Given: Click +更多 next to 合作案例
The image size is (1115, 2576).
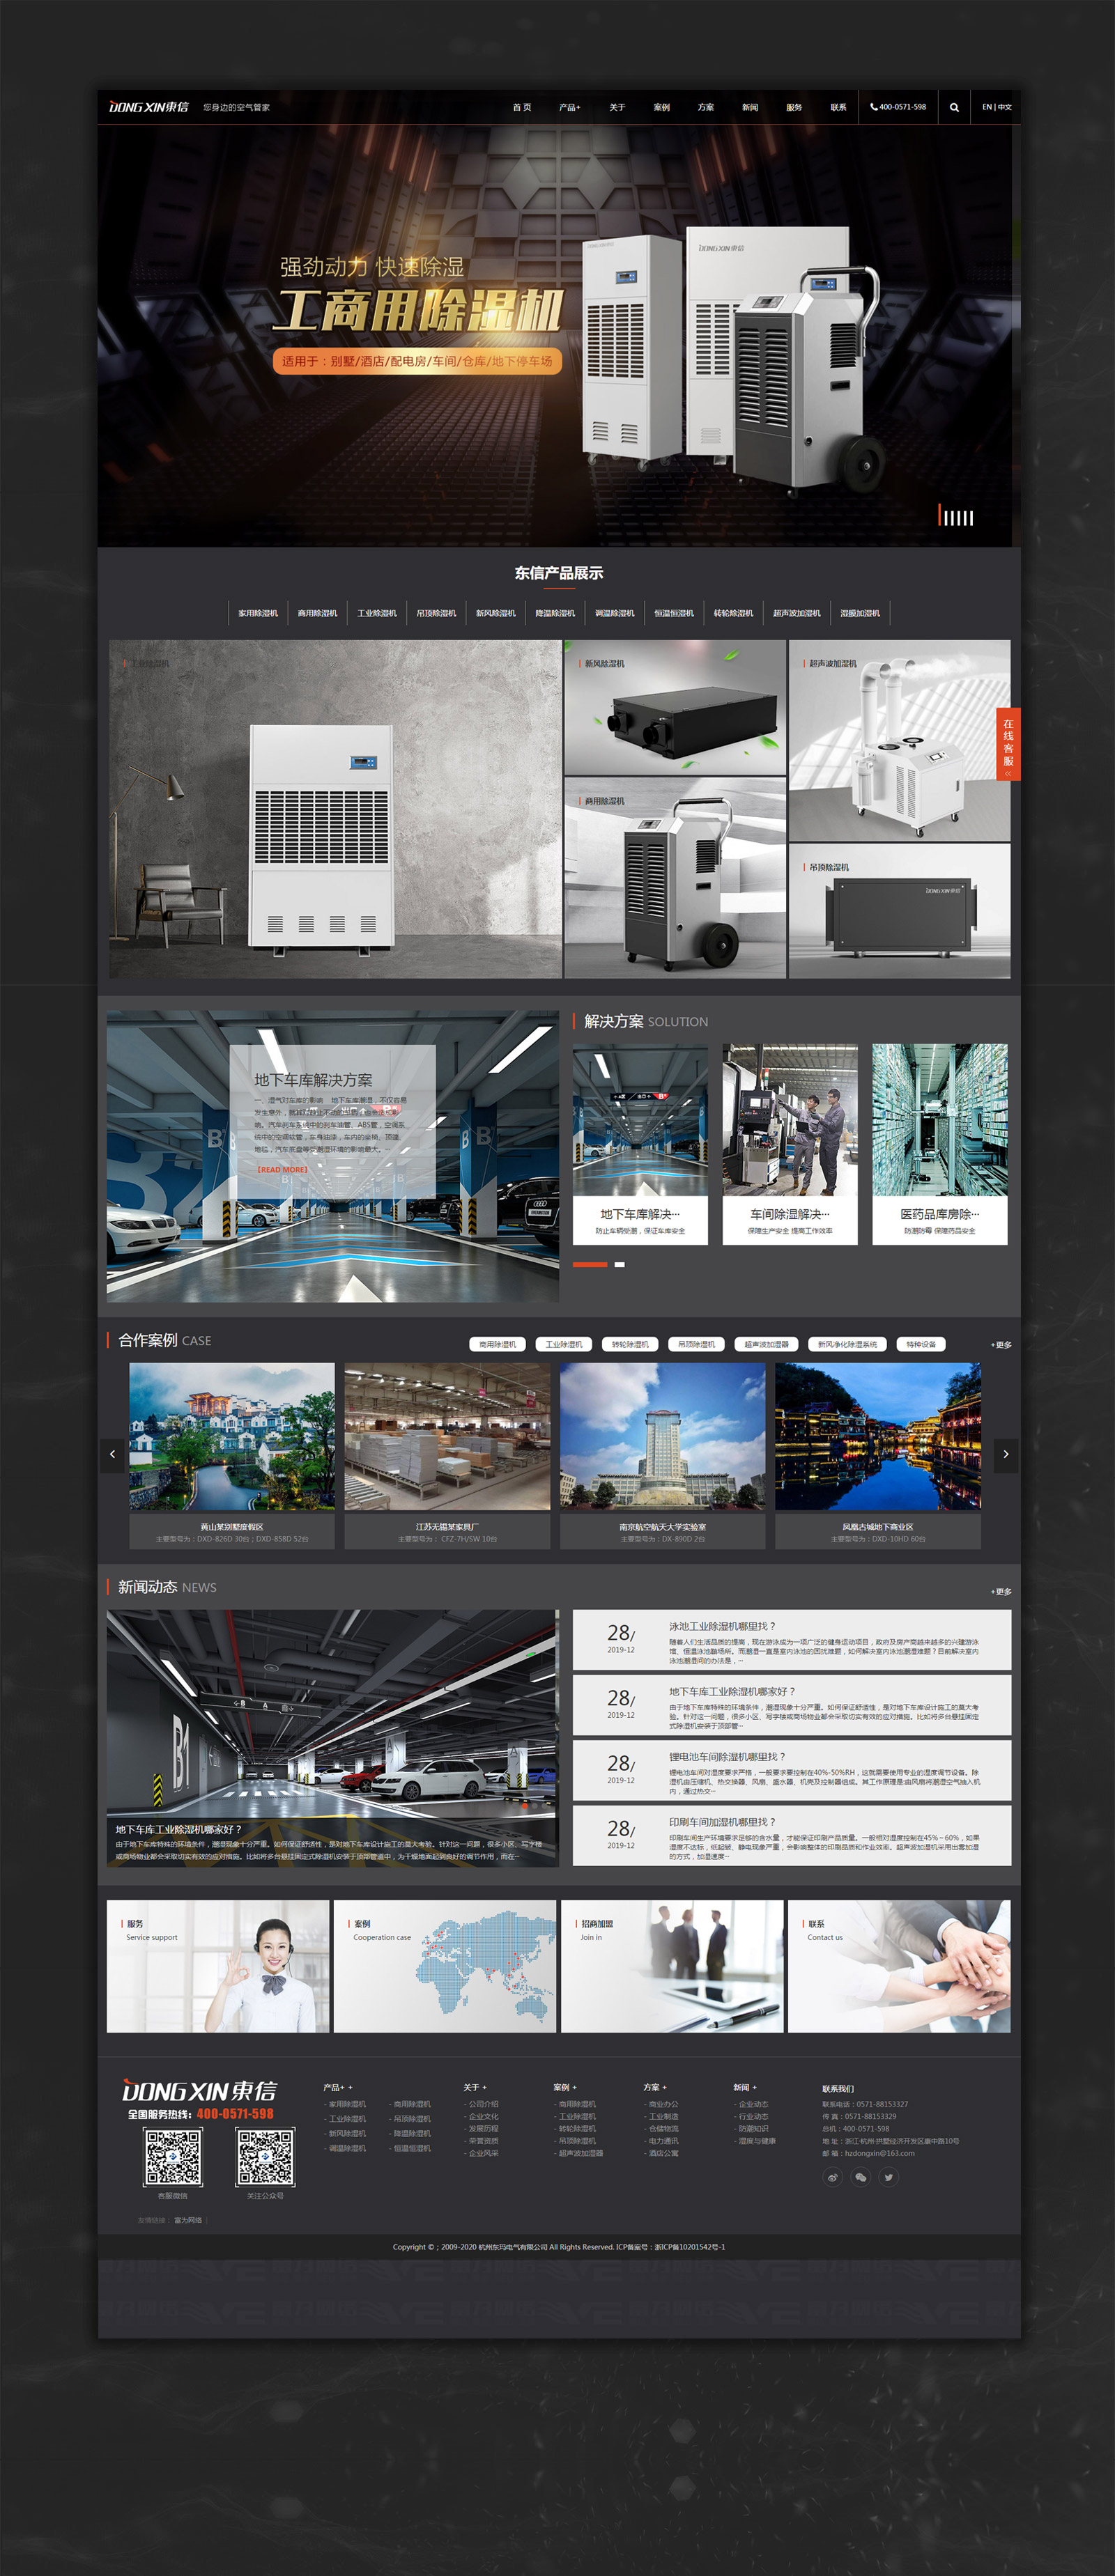Looking at the screenshot, I should [x=1001, y=1344].
